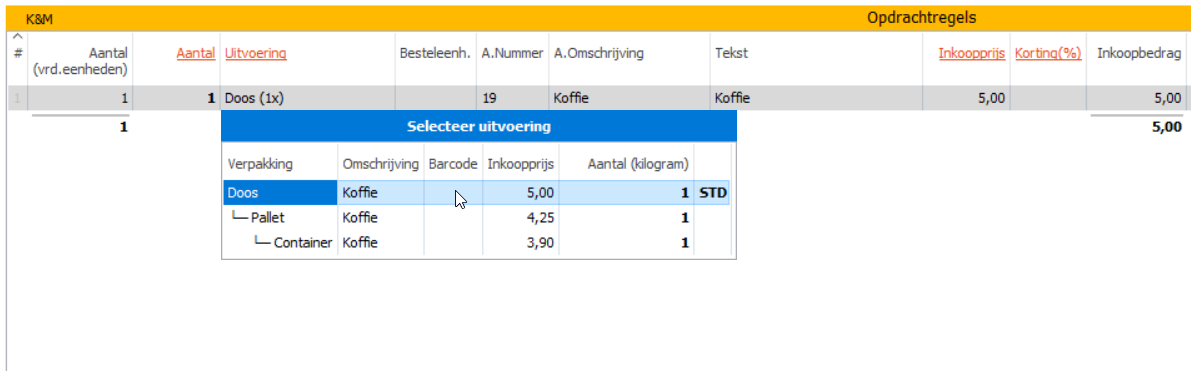Click the Opdrachtregels title bar
Screen dimensions: 1191x371
921,16
